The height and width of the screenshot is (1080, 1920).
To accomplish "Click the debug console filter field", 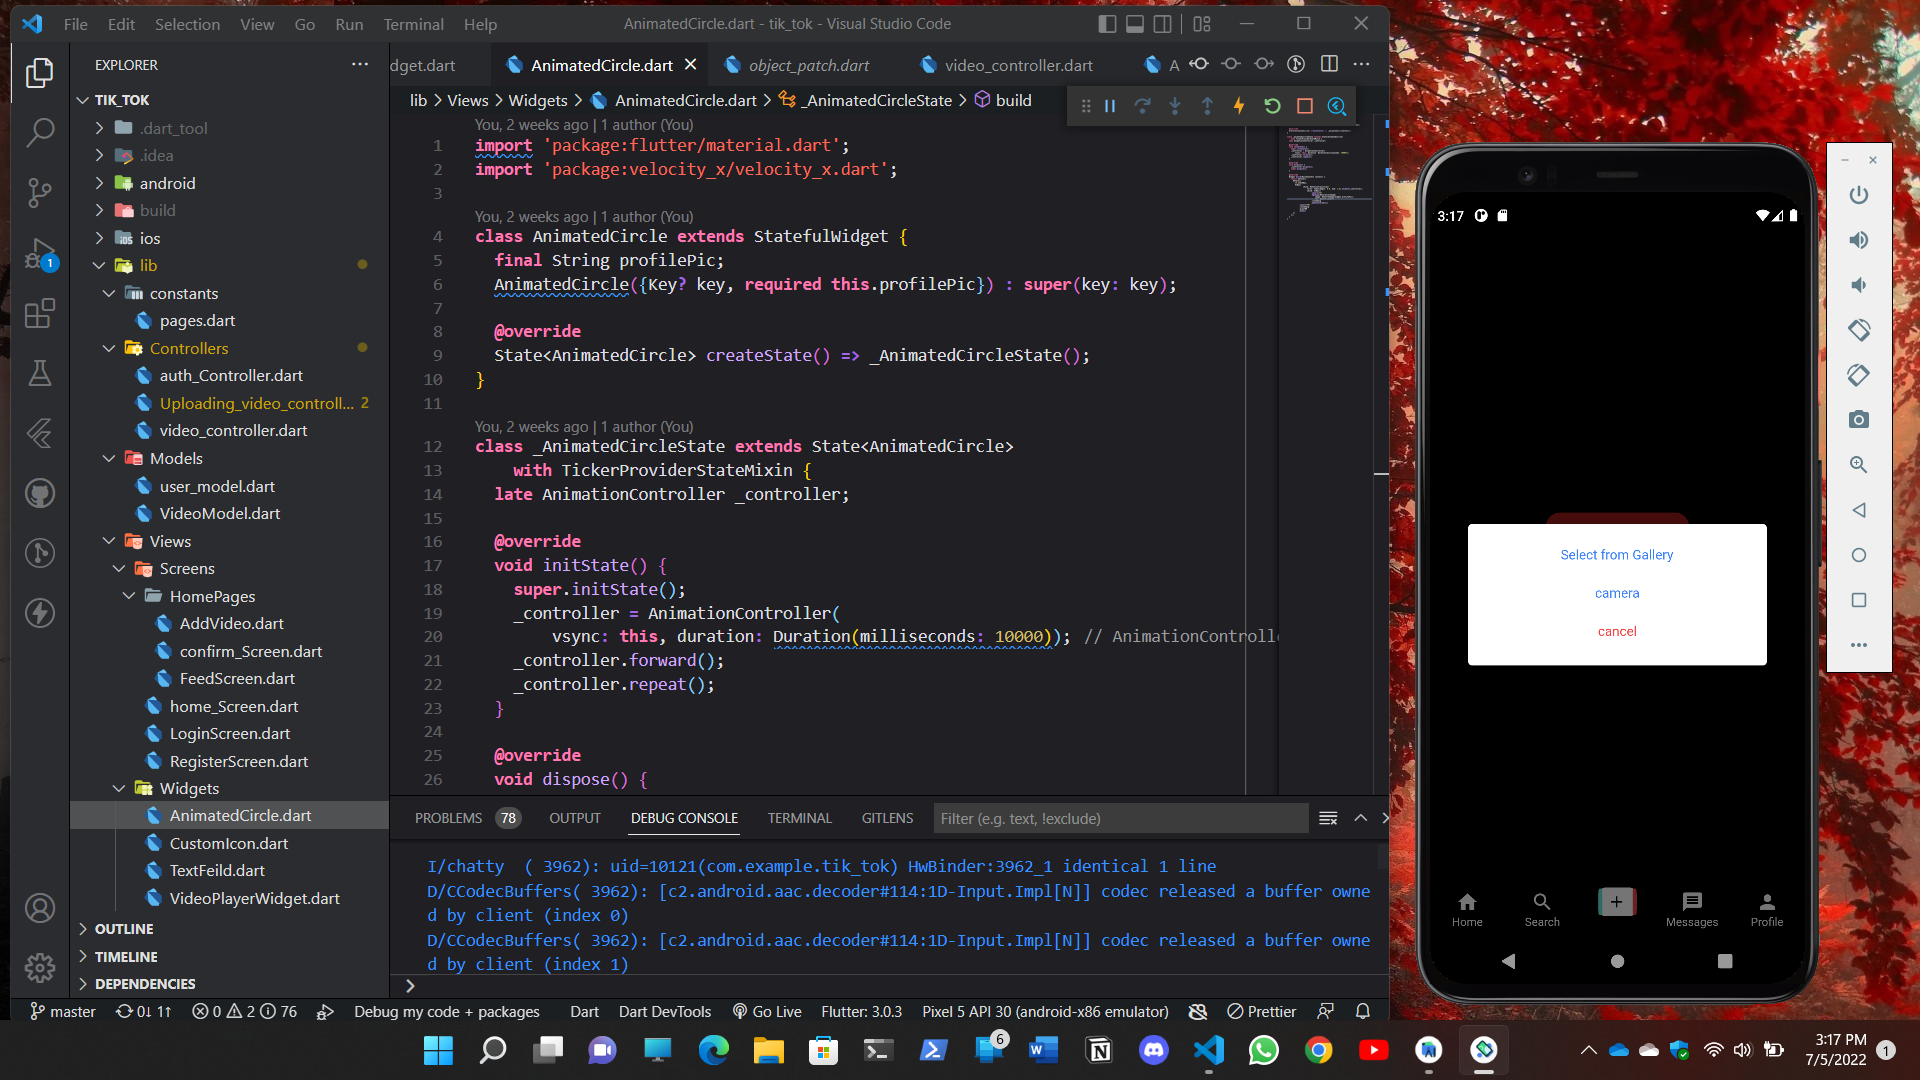I will (1120, 818).
